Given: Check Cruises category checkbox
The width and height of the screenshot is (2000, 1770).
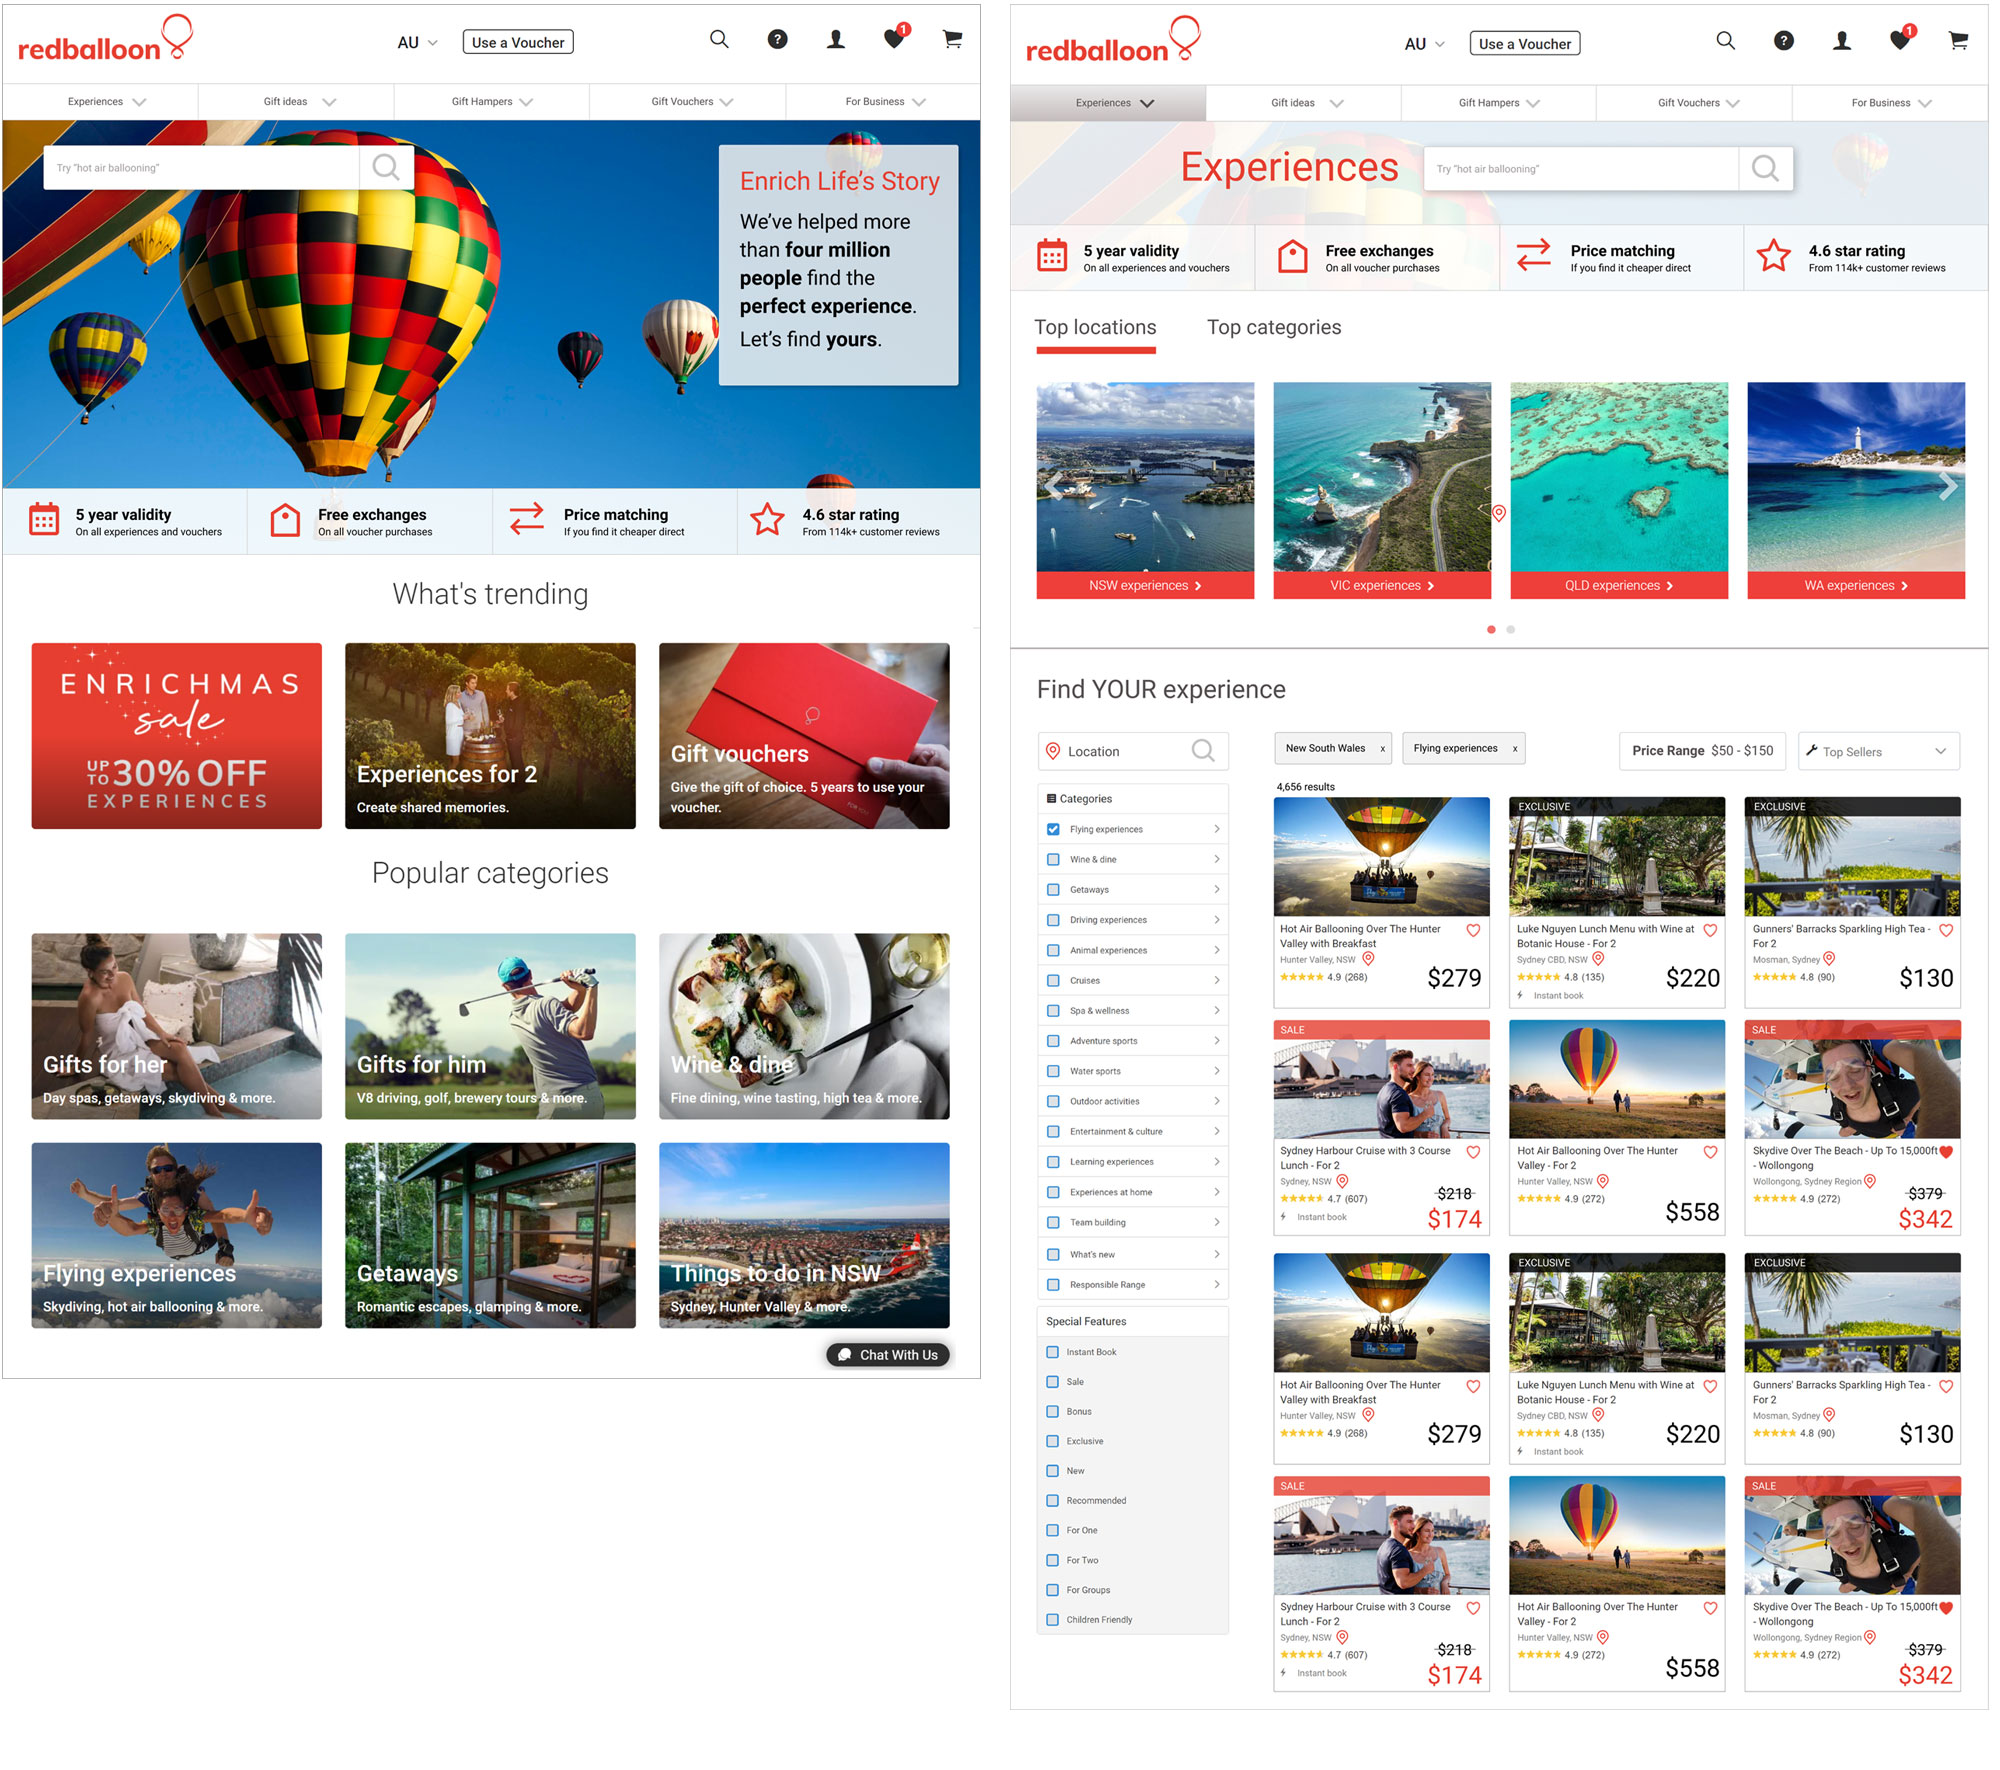Looking at the screenshot, I should point(1053,980).
